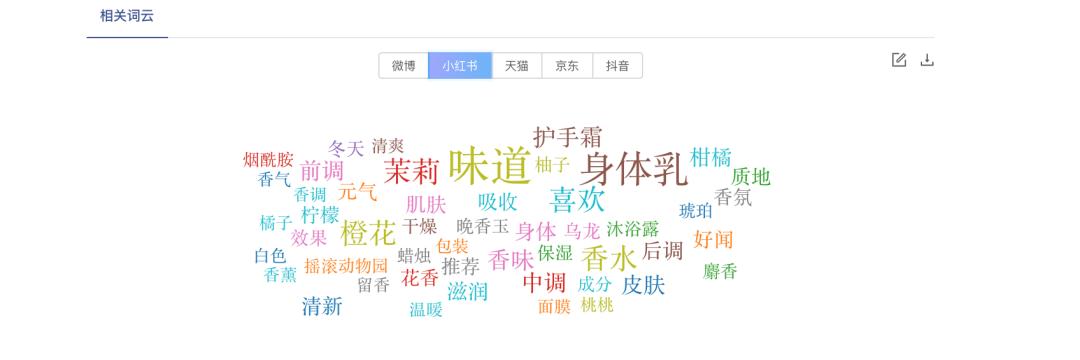The image size is (1080, 360).
Task: Click the word 质地 in the cloud
Action: pos(751,177)
